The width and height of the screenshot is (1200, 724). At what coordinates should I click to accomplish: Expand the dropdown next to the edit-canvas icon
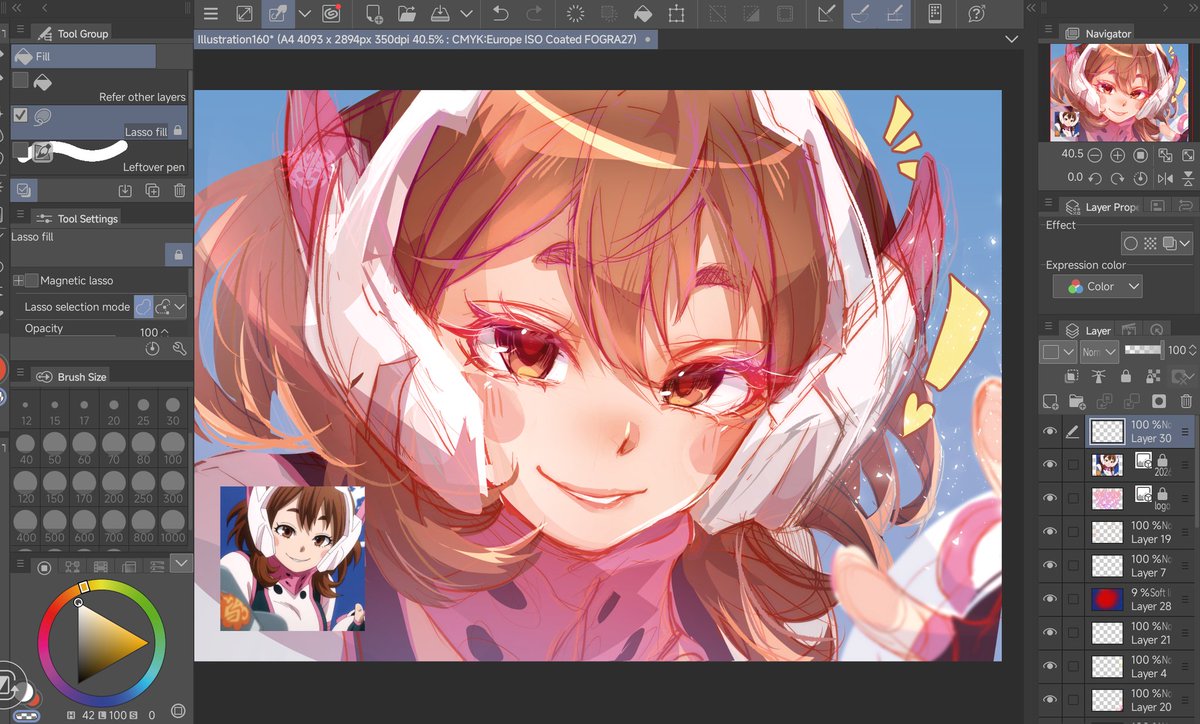[305, 14]
